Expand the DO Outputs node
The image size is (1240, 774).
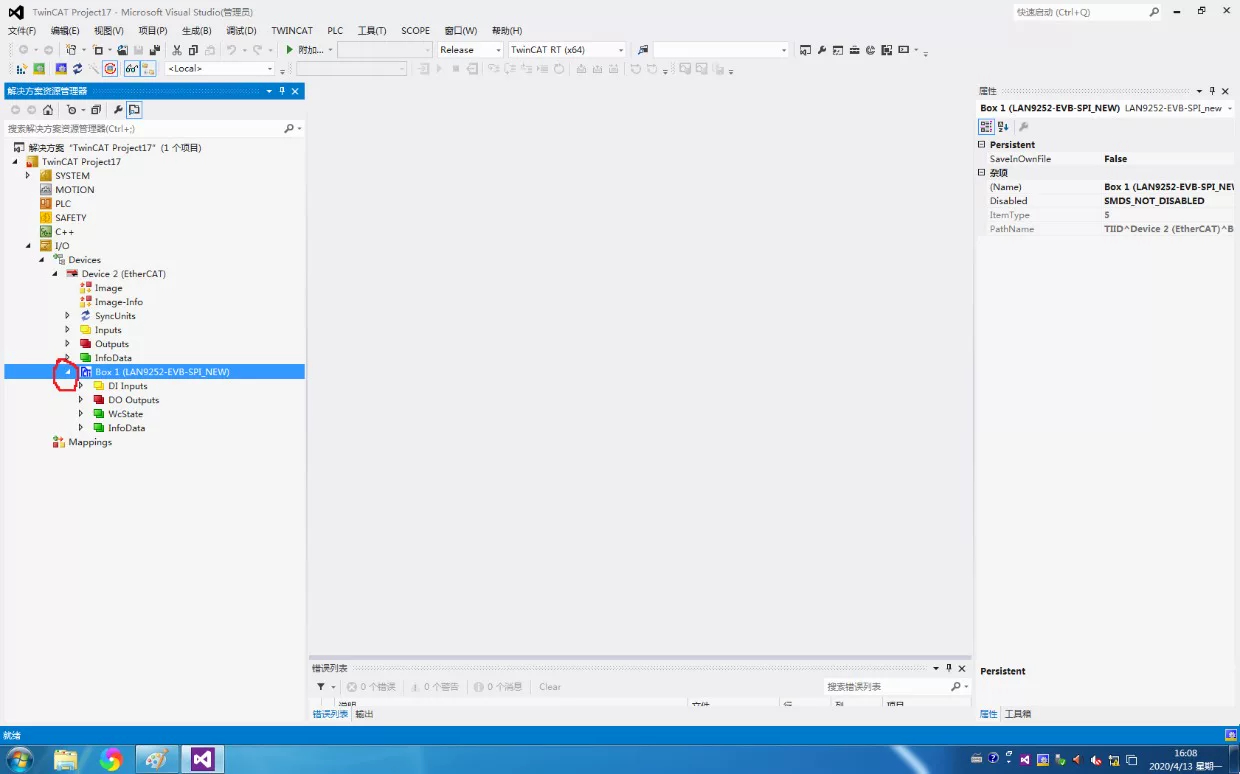click(x=81, y=400)
